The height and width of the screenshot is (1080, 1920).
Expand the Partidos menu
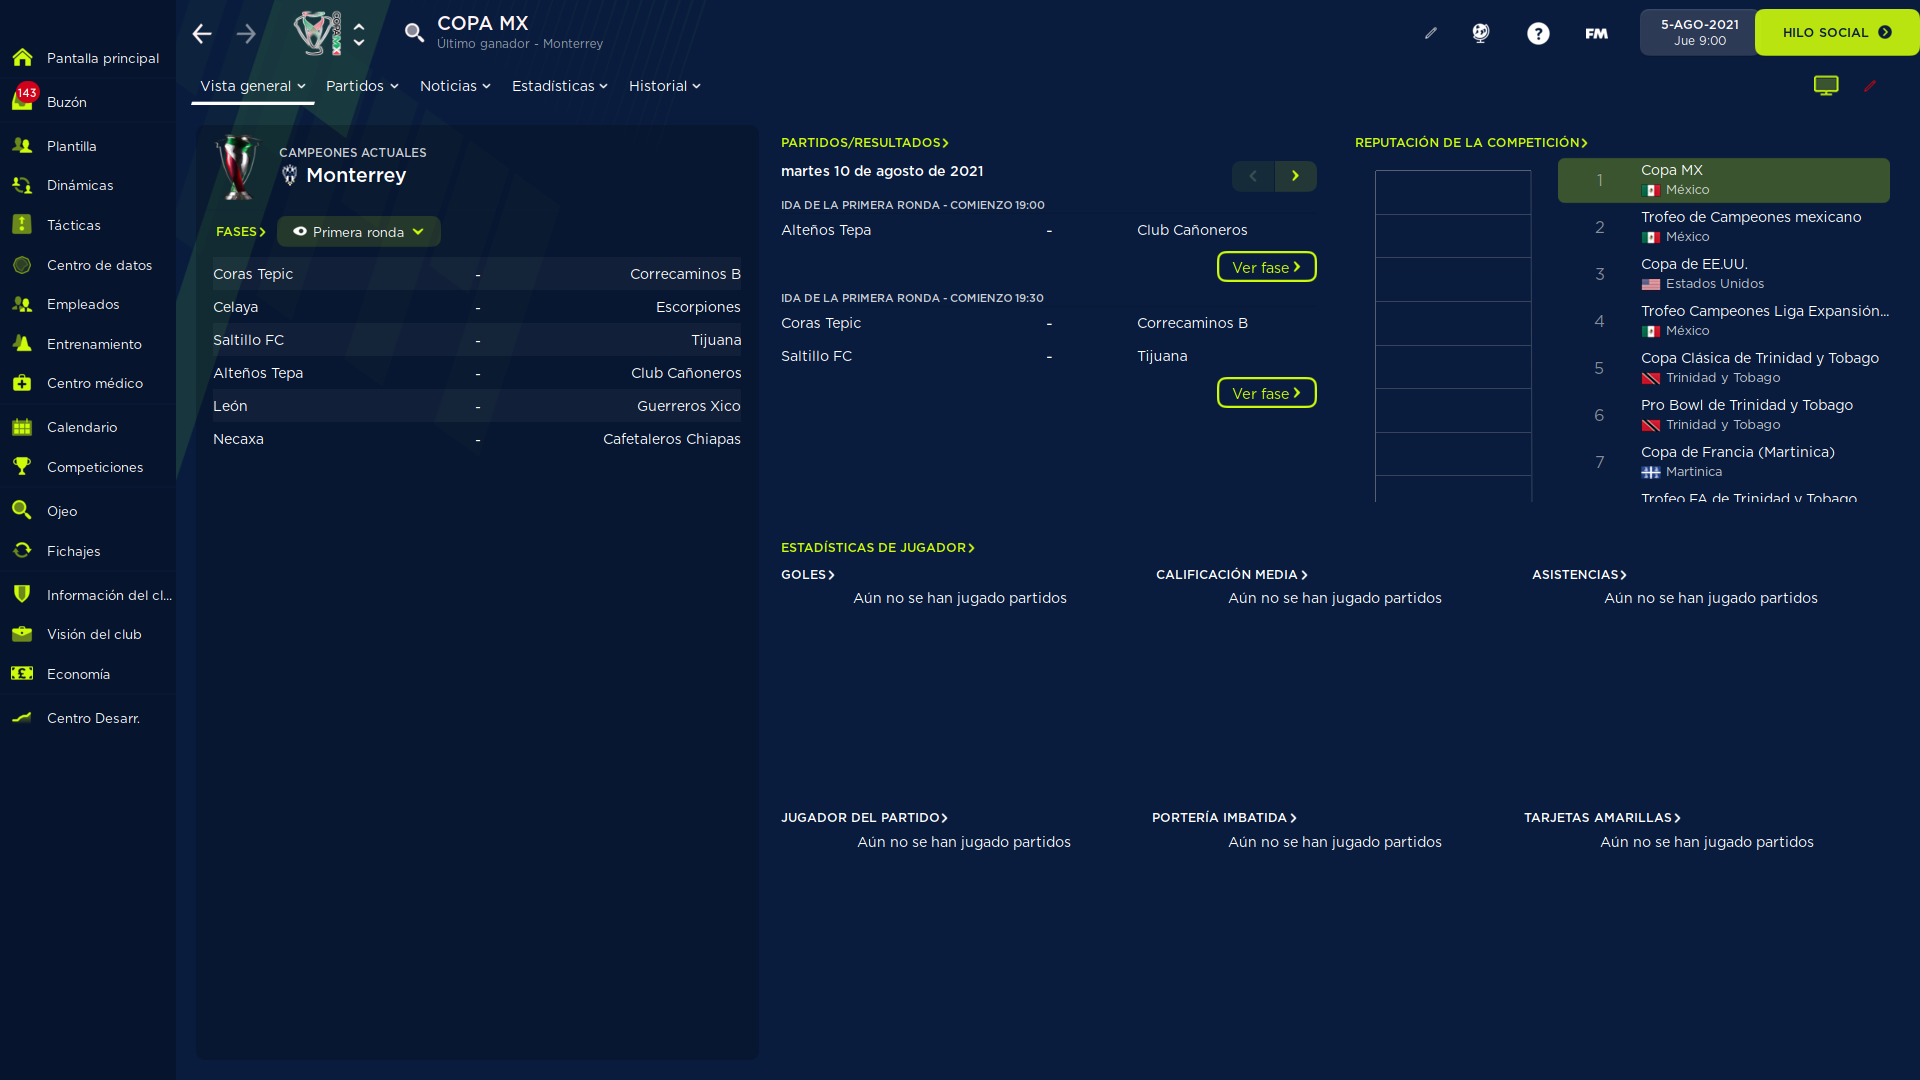coord(362,86)
